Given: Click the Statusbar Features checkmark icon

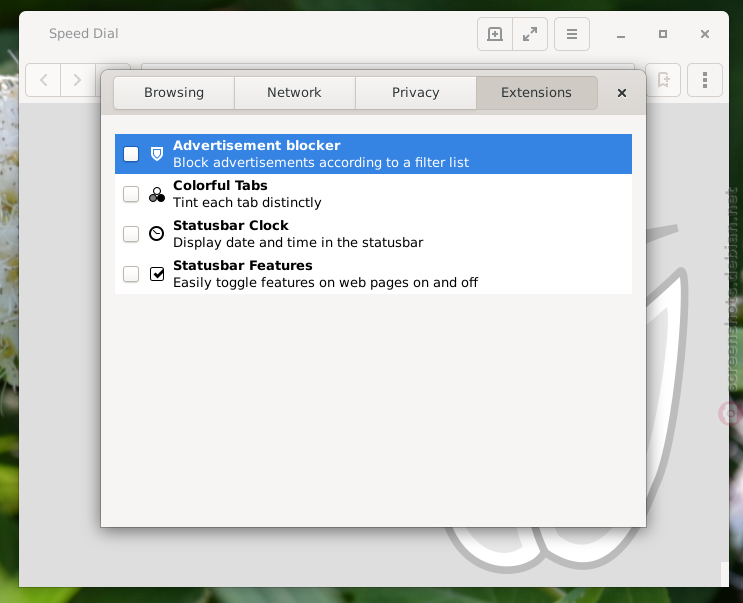Looking at the screenshot, I should coord(157,274).
